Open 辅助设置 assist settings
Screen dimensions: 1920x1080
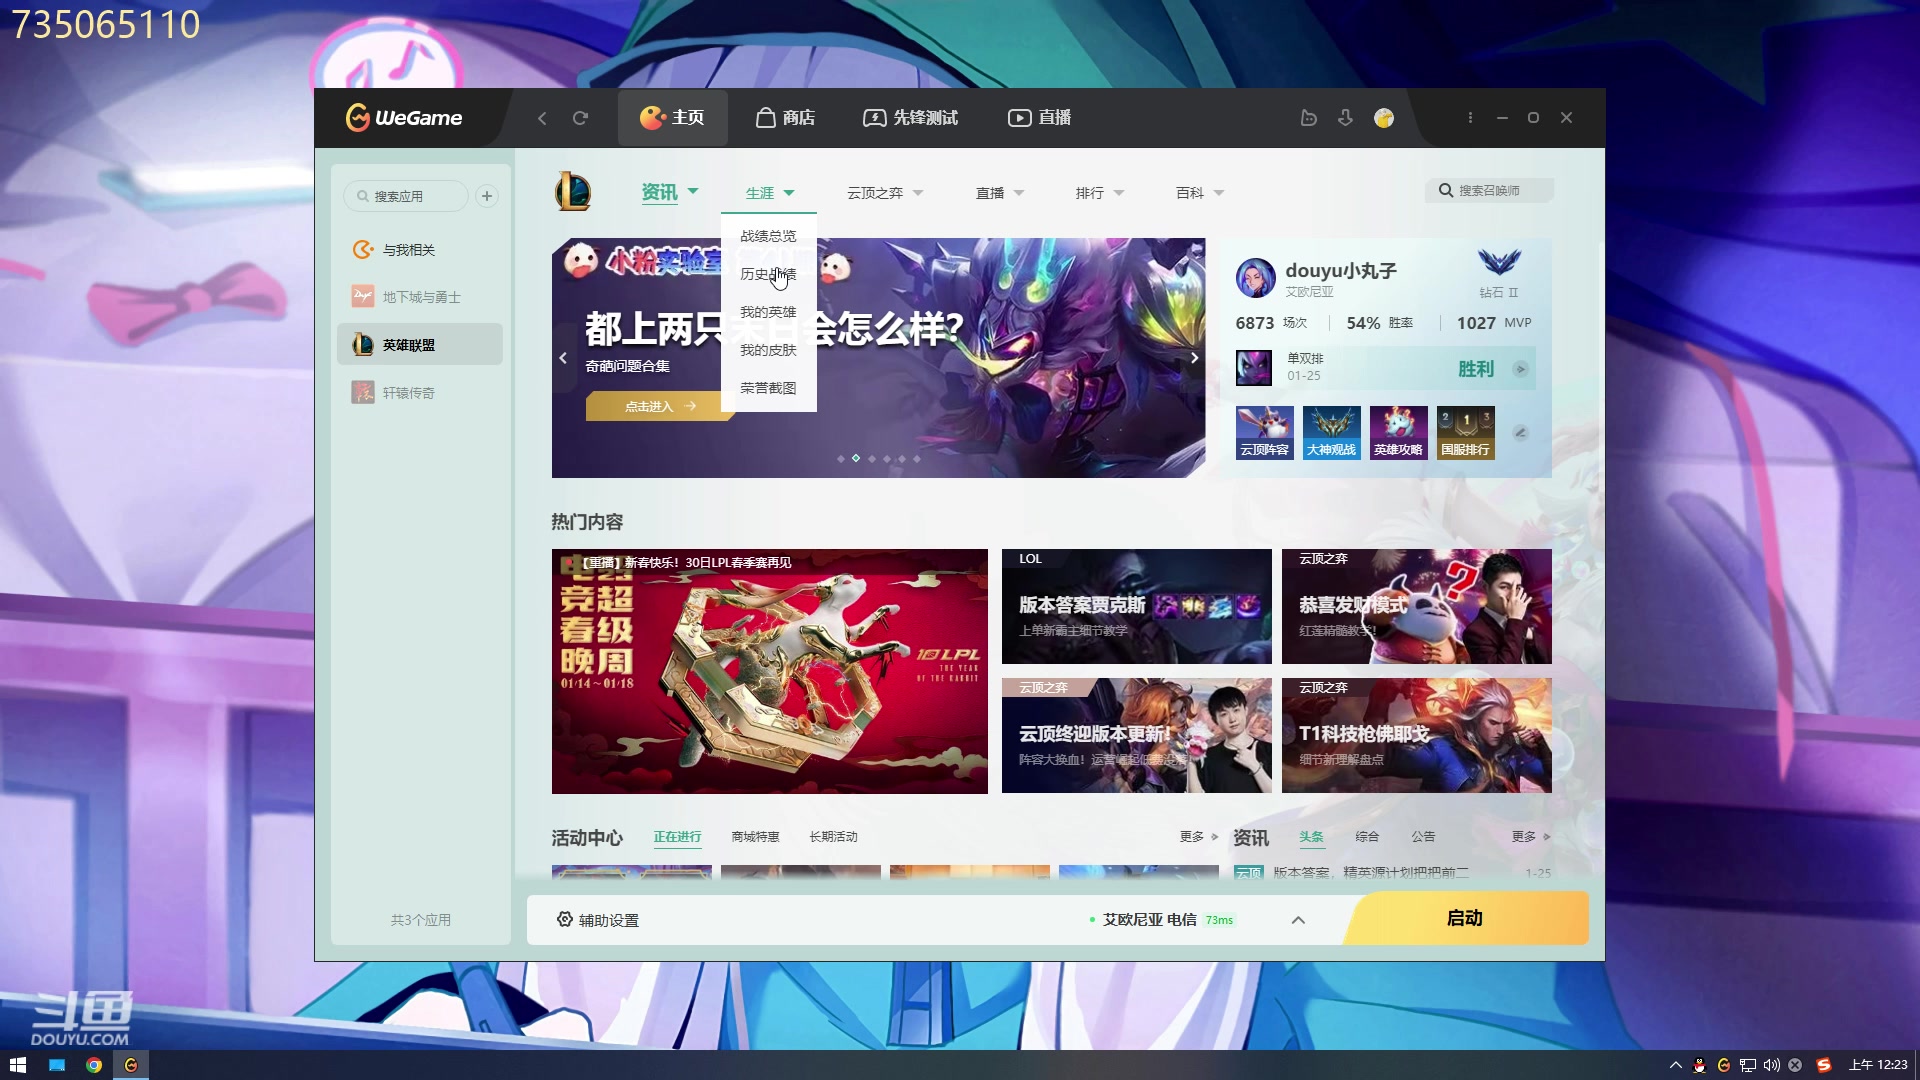click(598, 920)
